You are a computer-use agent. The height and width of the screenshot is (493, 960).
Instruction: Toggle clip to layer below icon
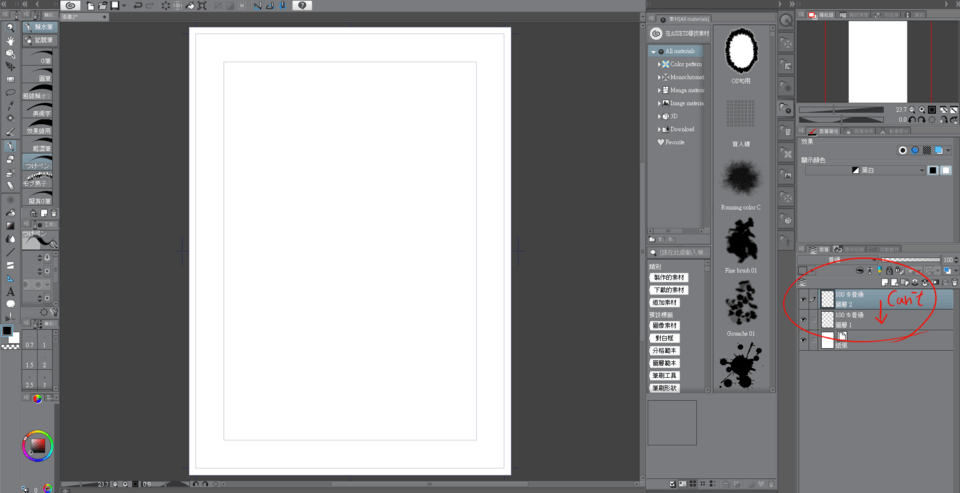coord(860,270)
